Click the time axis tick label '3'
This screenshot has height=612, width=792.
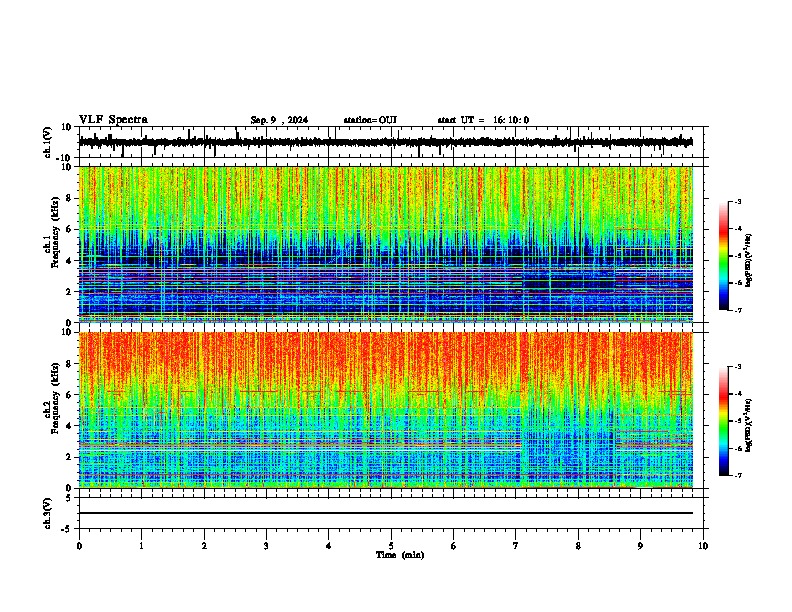pos(266,546)
